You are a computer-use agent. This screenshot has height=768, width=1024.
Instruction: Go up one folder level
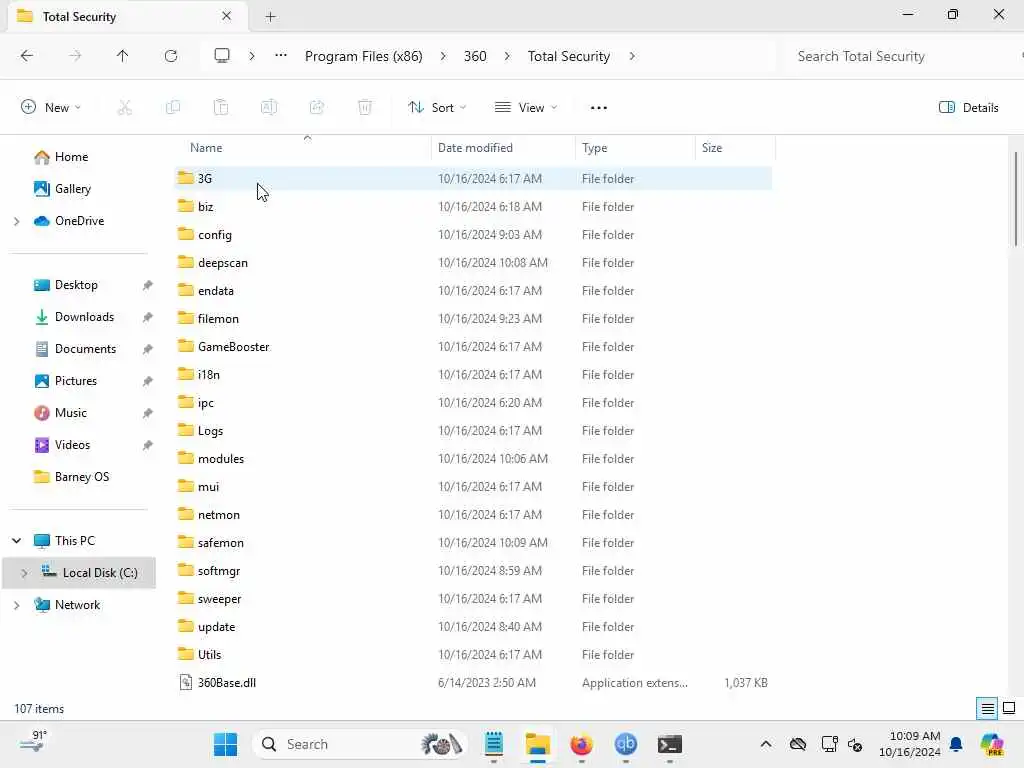(x=122, y=56)
